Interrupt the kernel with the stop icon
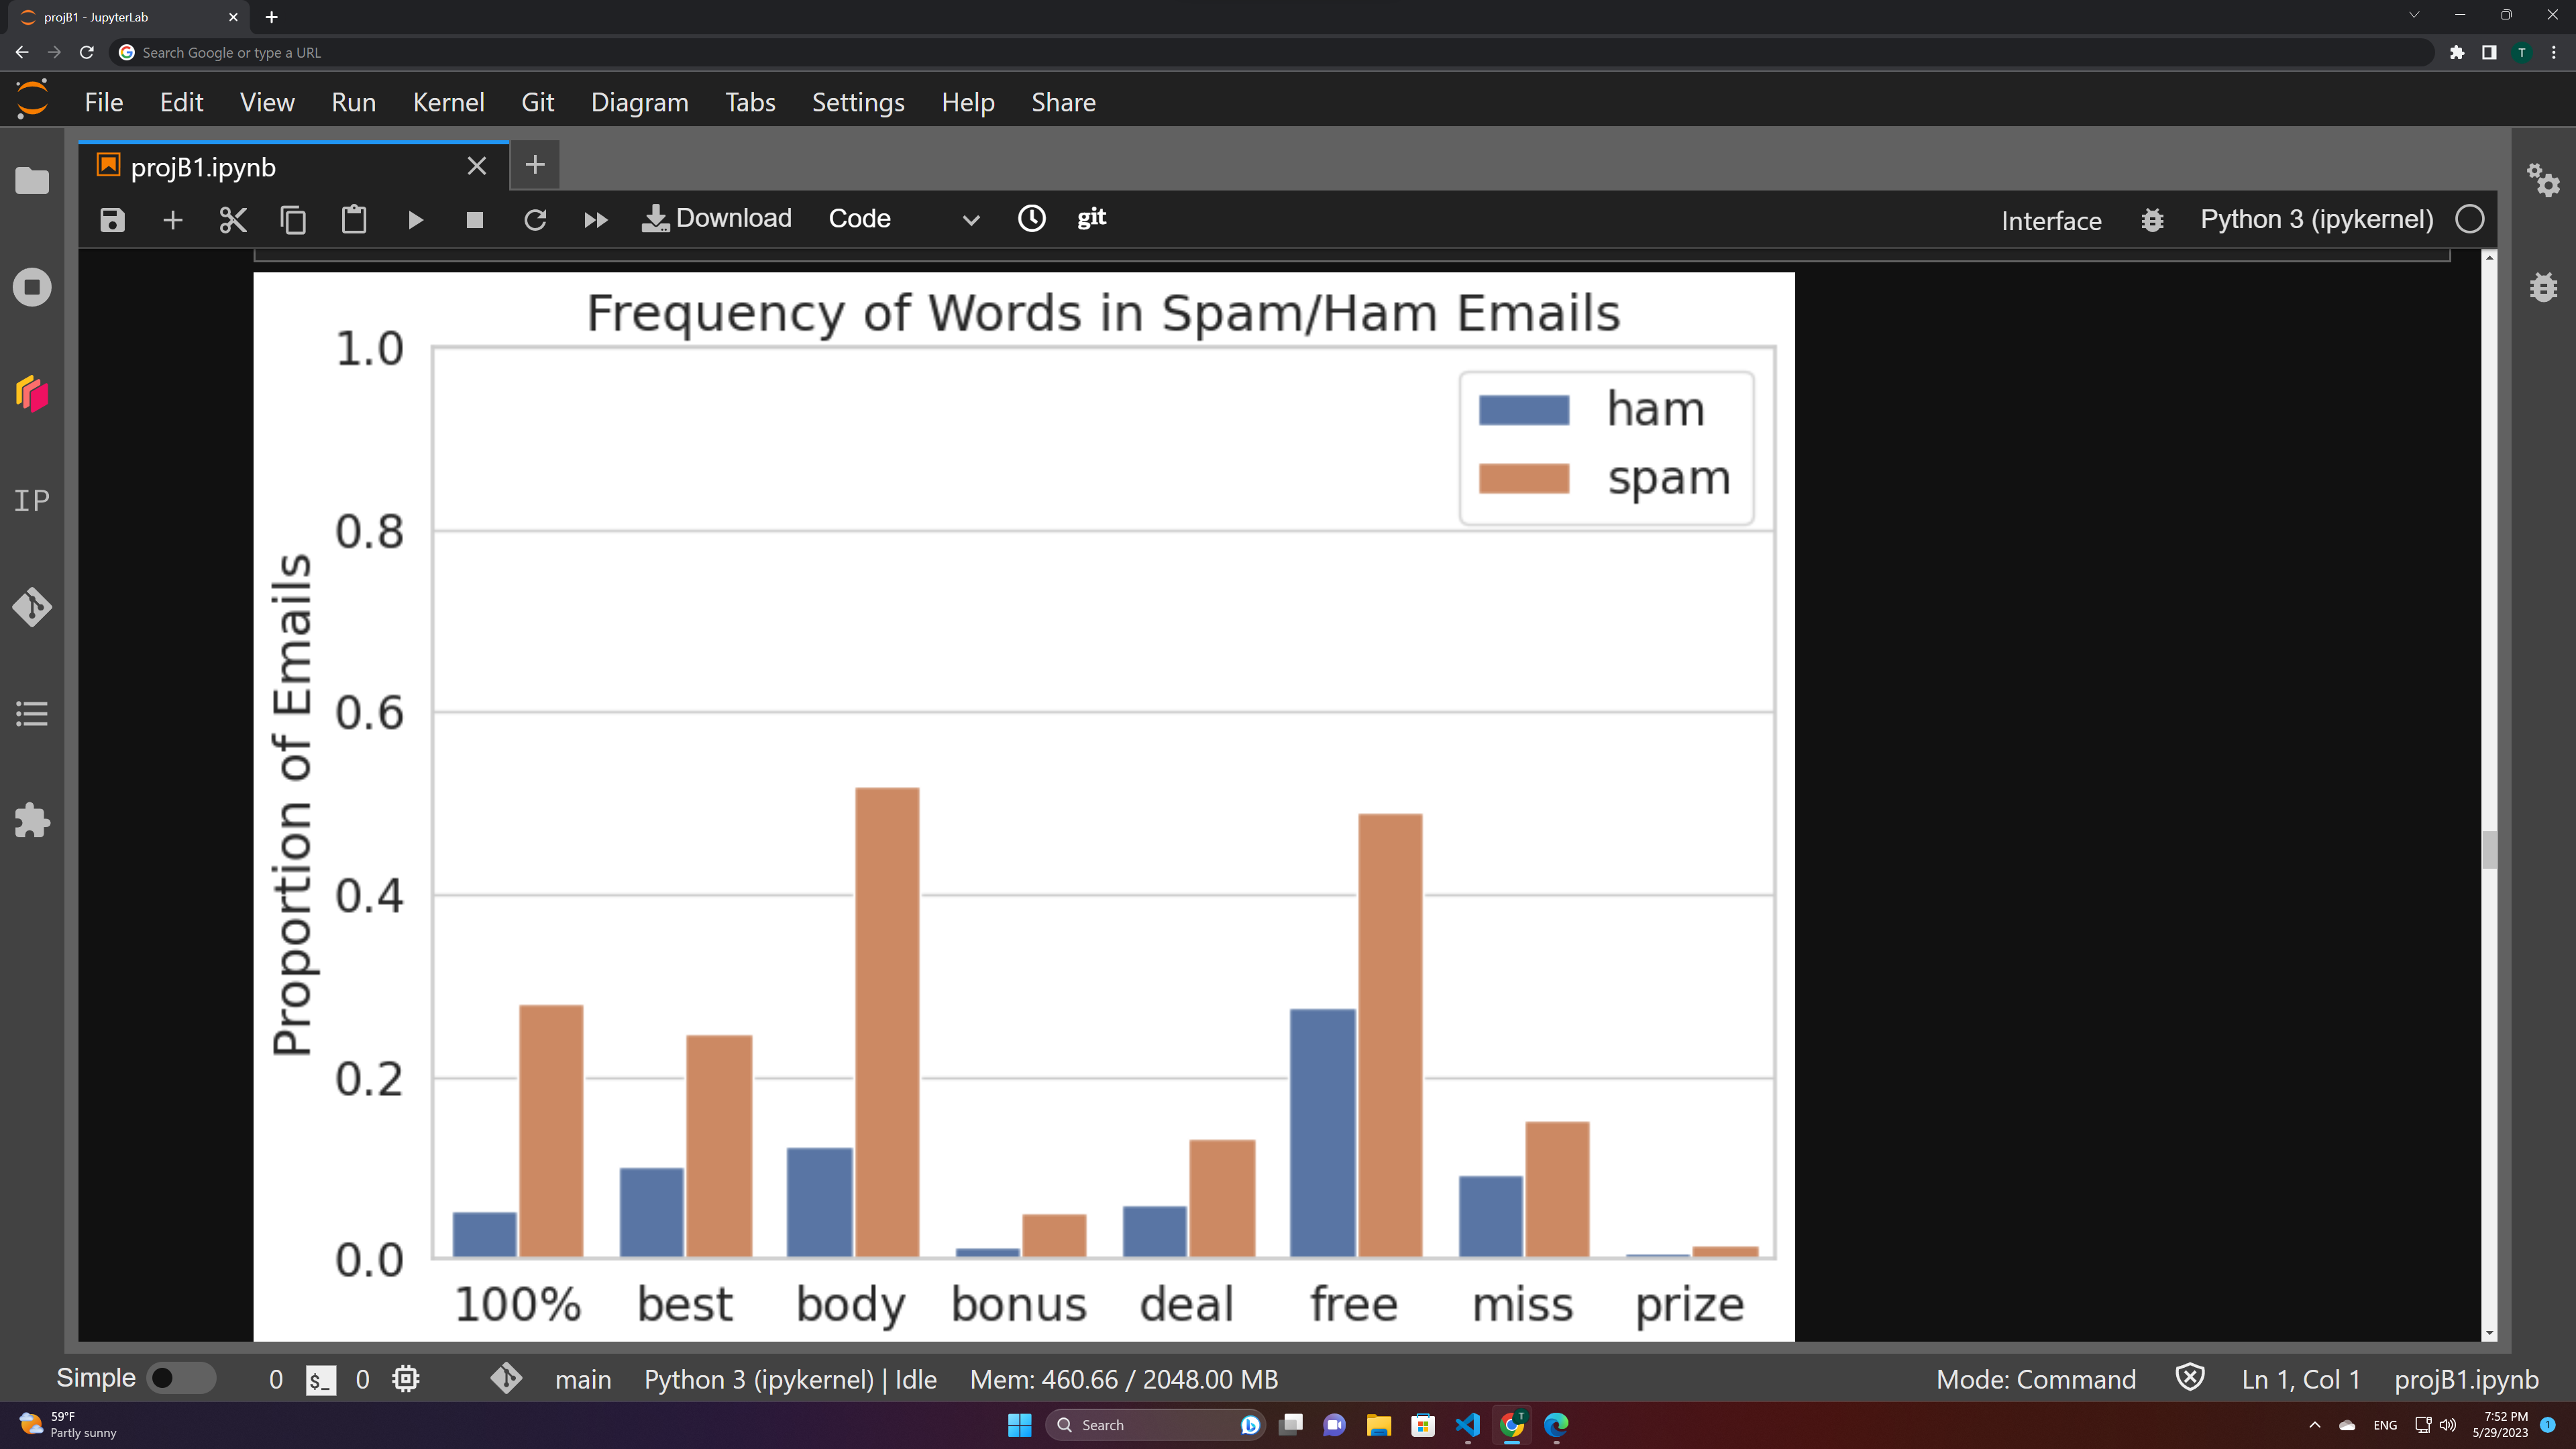Viewport: 2576px width, 1449px height. (x=475, y=220)
